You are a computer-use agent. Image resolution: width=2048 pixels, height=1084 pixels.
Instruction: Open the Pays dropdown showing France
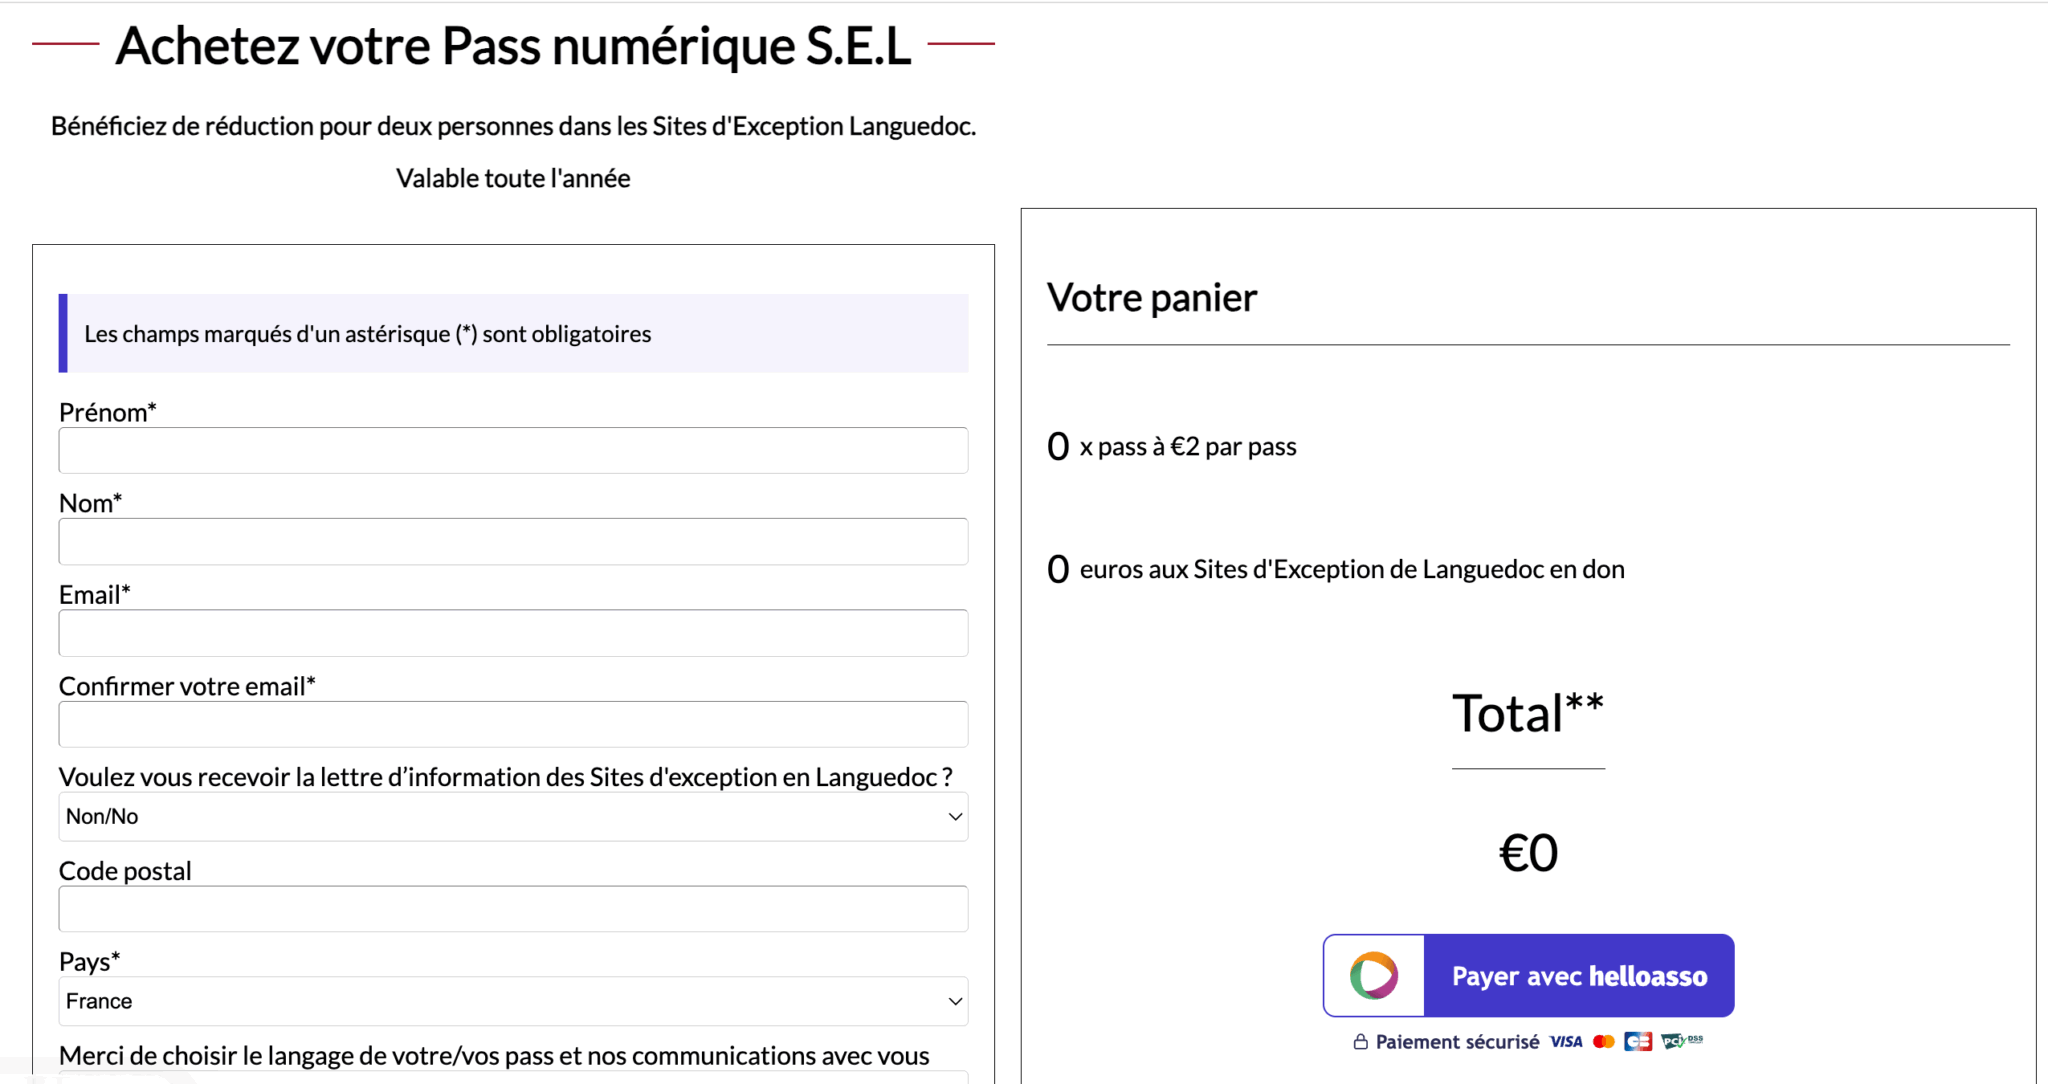(512, 1000)
